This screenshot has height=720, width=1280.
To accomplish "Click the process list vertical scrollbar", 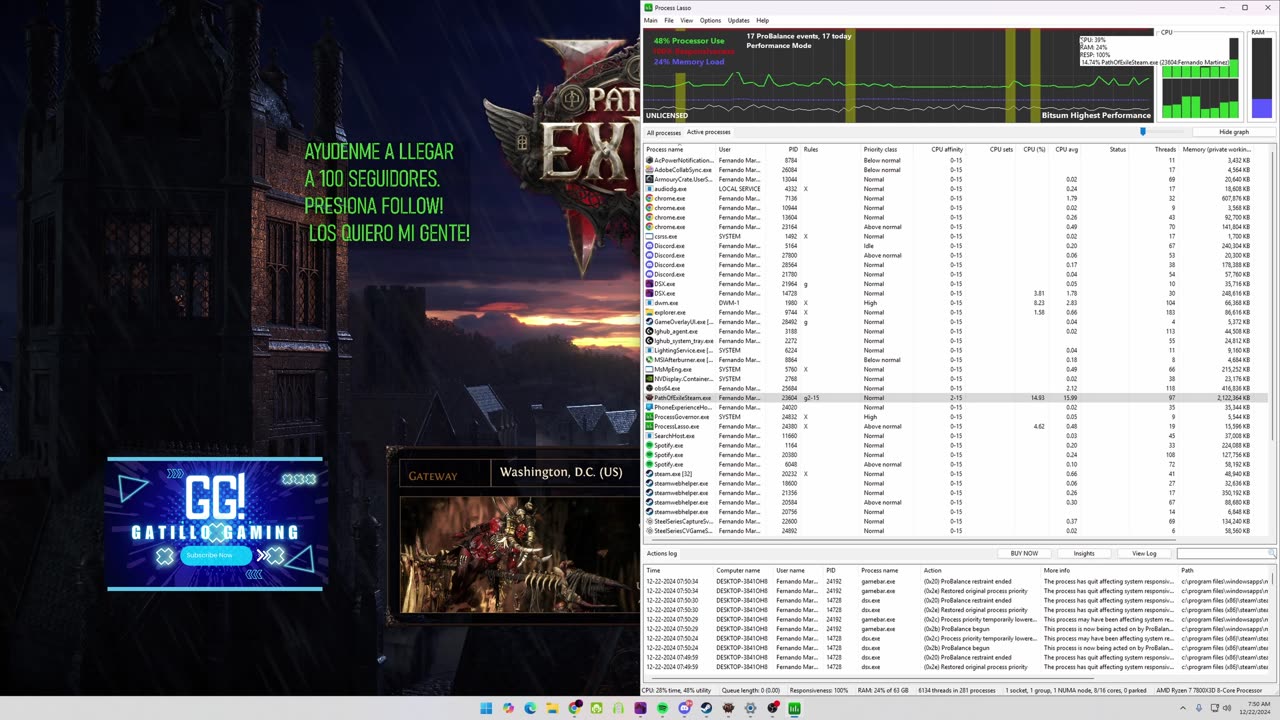I will (x=1272, y=340).
